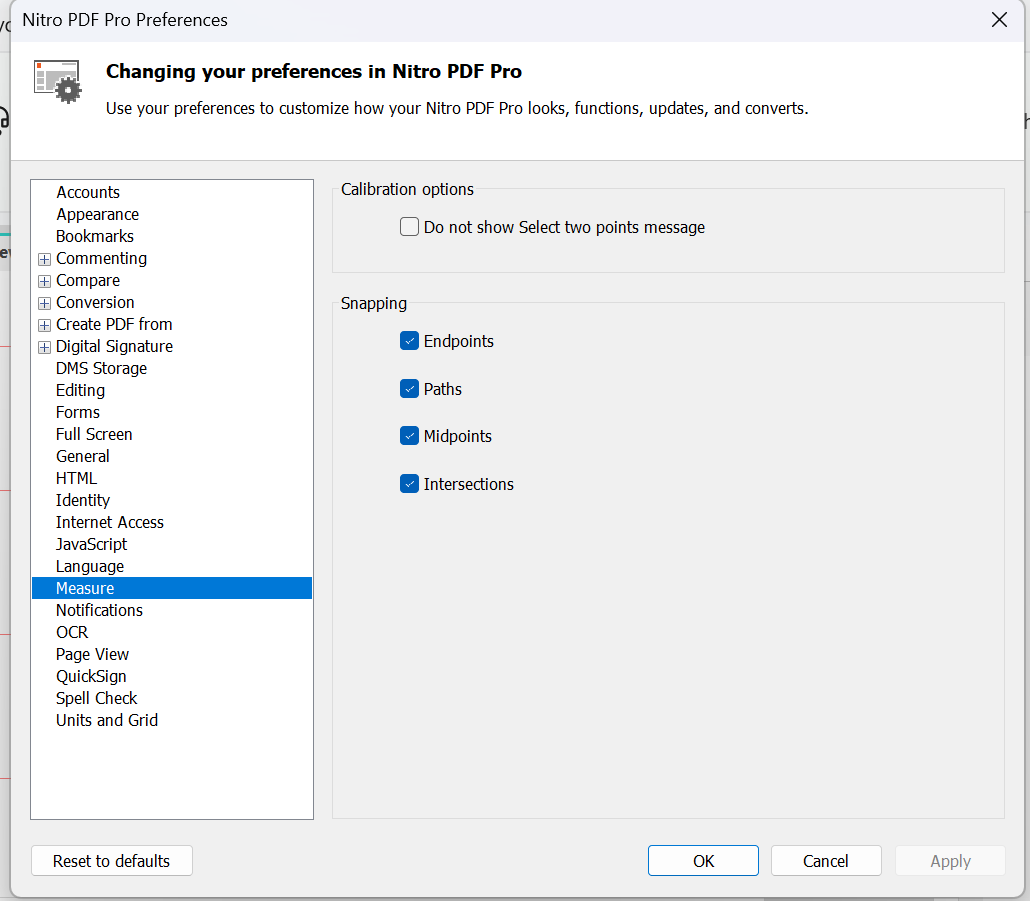
Task: Open Identity preferences
Action: [83, 500]
